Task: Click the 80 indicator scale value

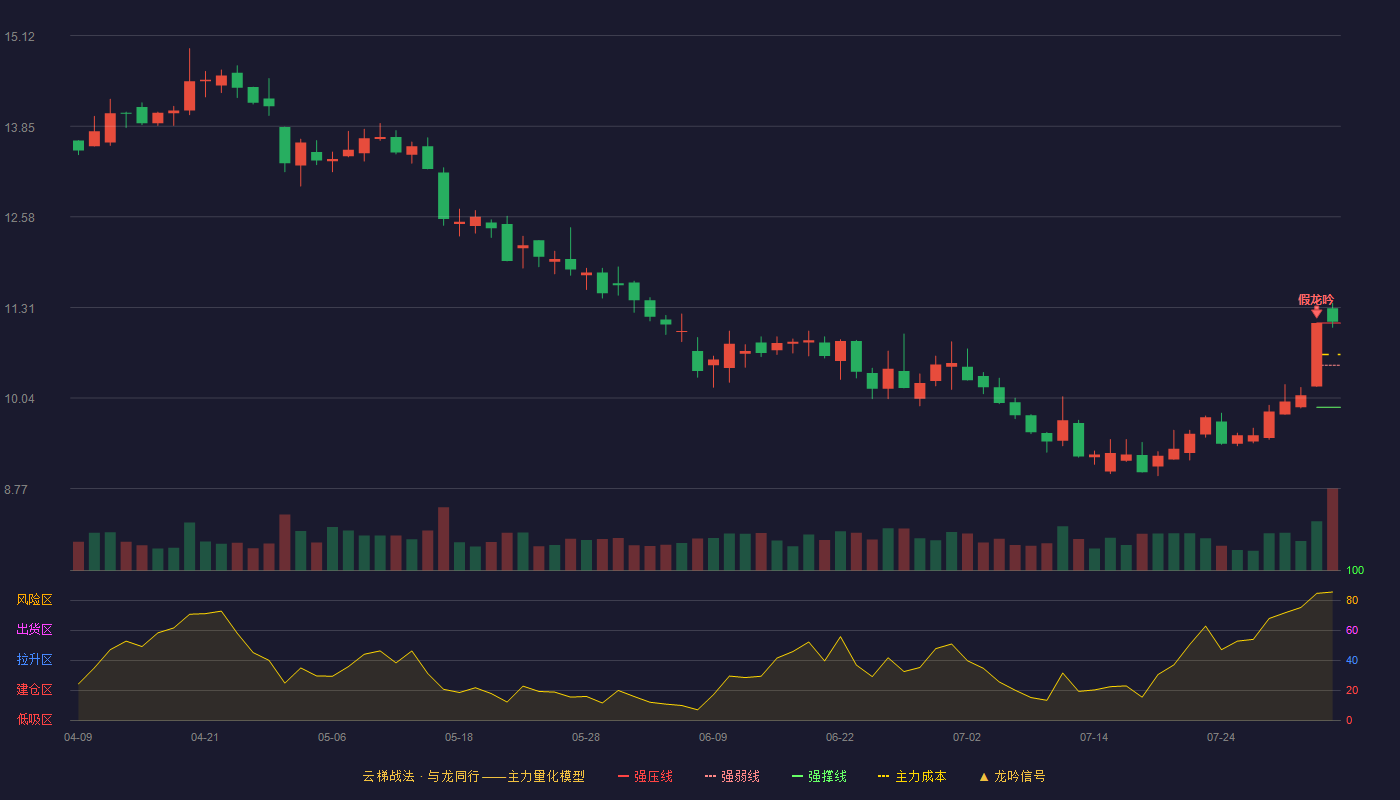Action: 1352,600
